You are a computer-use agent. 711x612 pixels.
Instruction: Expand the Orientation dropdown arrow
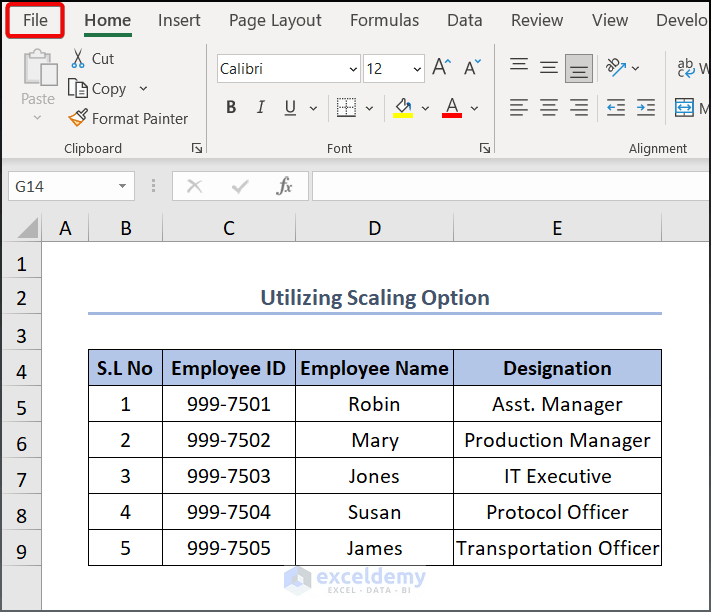635,68
